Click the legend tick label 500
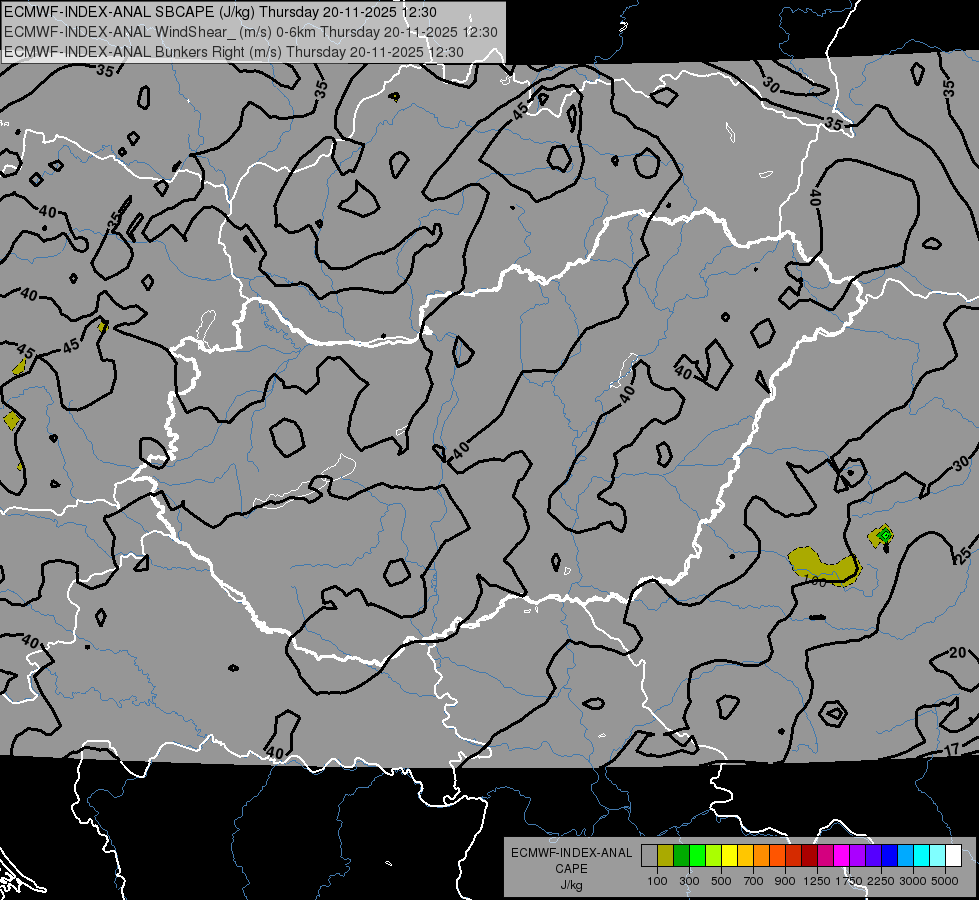This screenshot has width=979, height=900. (721, 881)
